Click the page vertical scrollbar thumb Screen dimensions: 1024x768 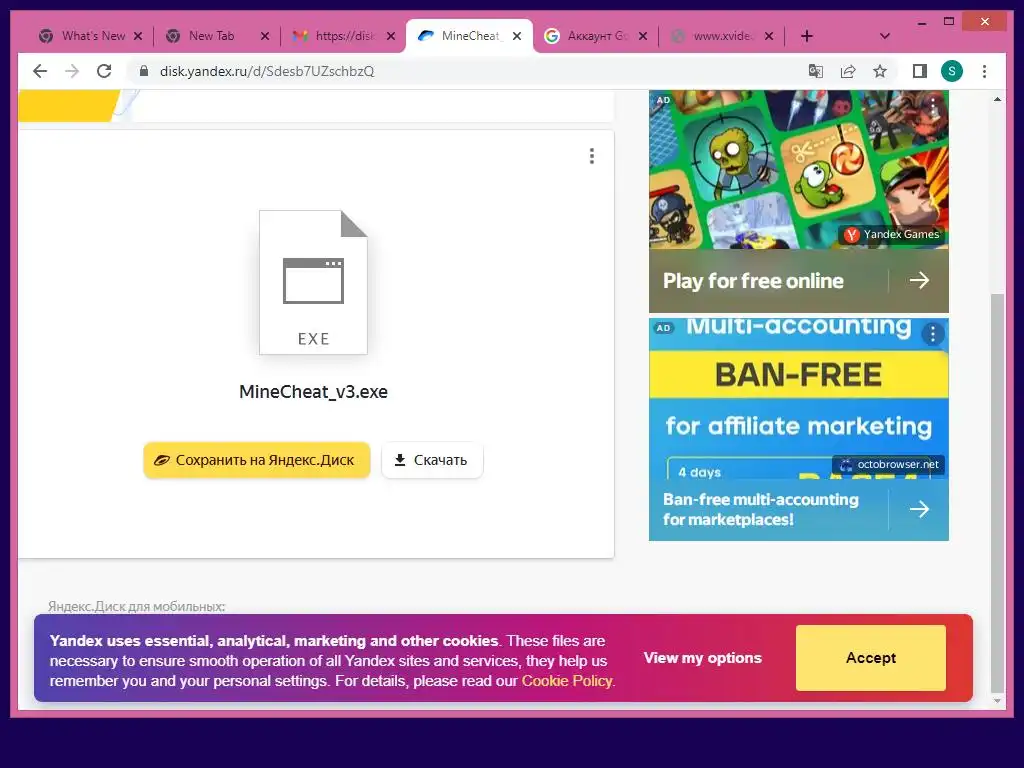point(997,493)
